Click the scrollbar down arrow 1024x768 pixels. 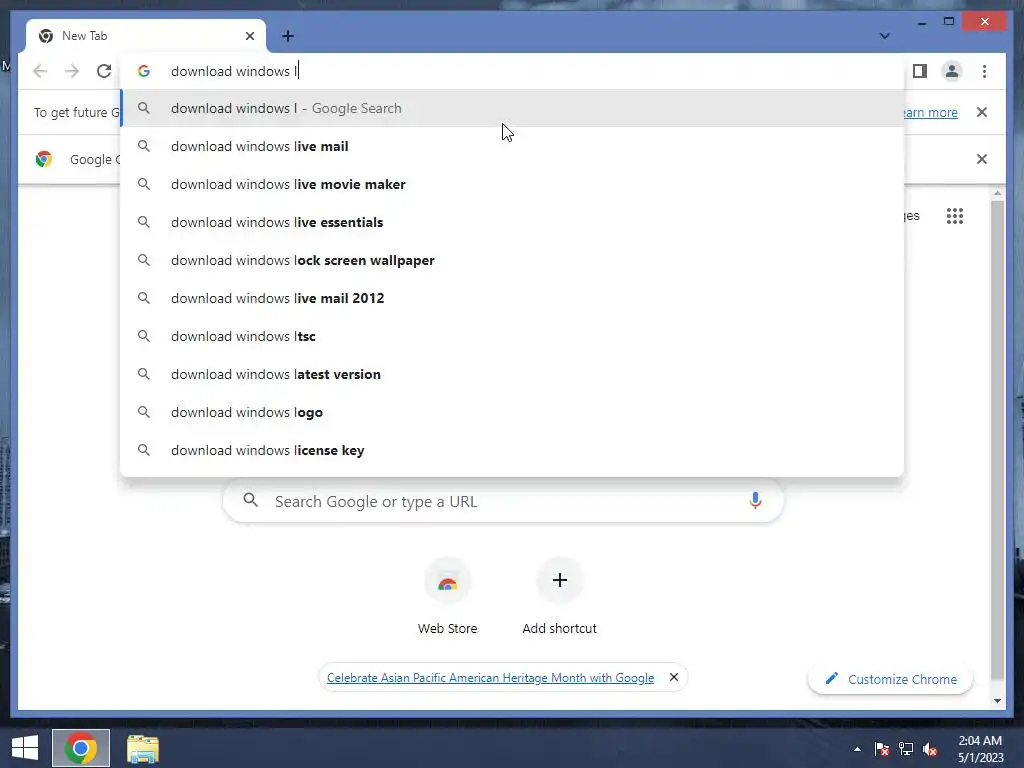tap(997, 701)
